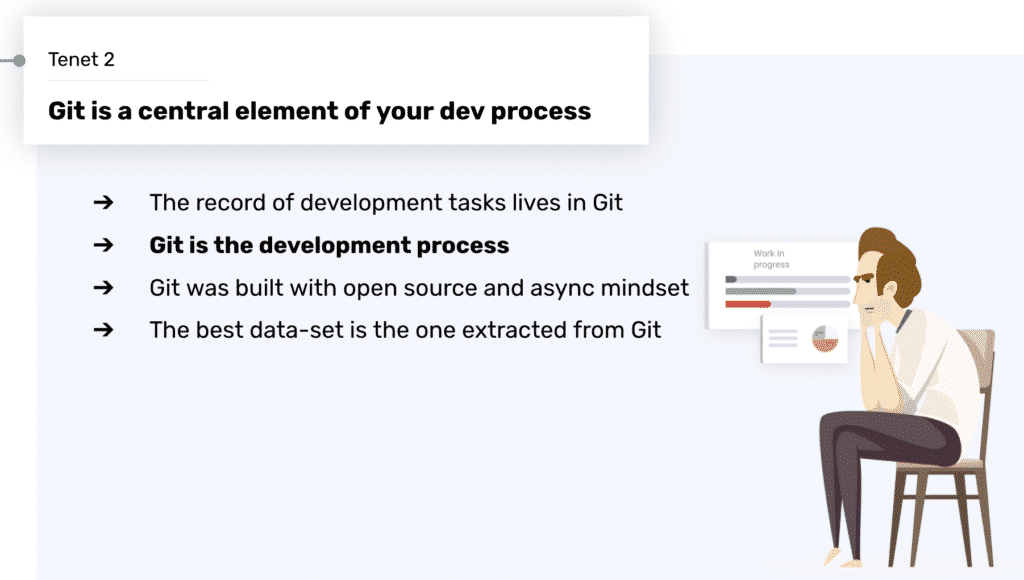Click "The best data-set is the one extracted" line

(405, 330)
